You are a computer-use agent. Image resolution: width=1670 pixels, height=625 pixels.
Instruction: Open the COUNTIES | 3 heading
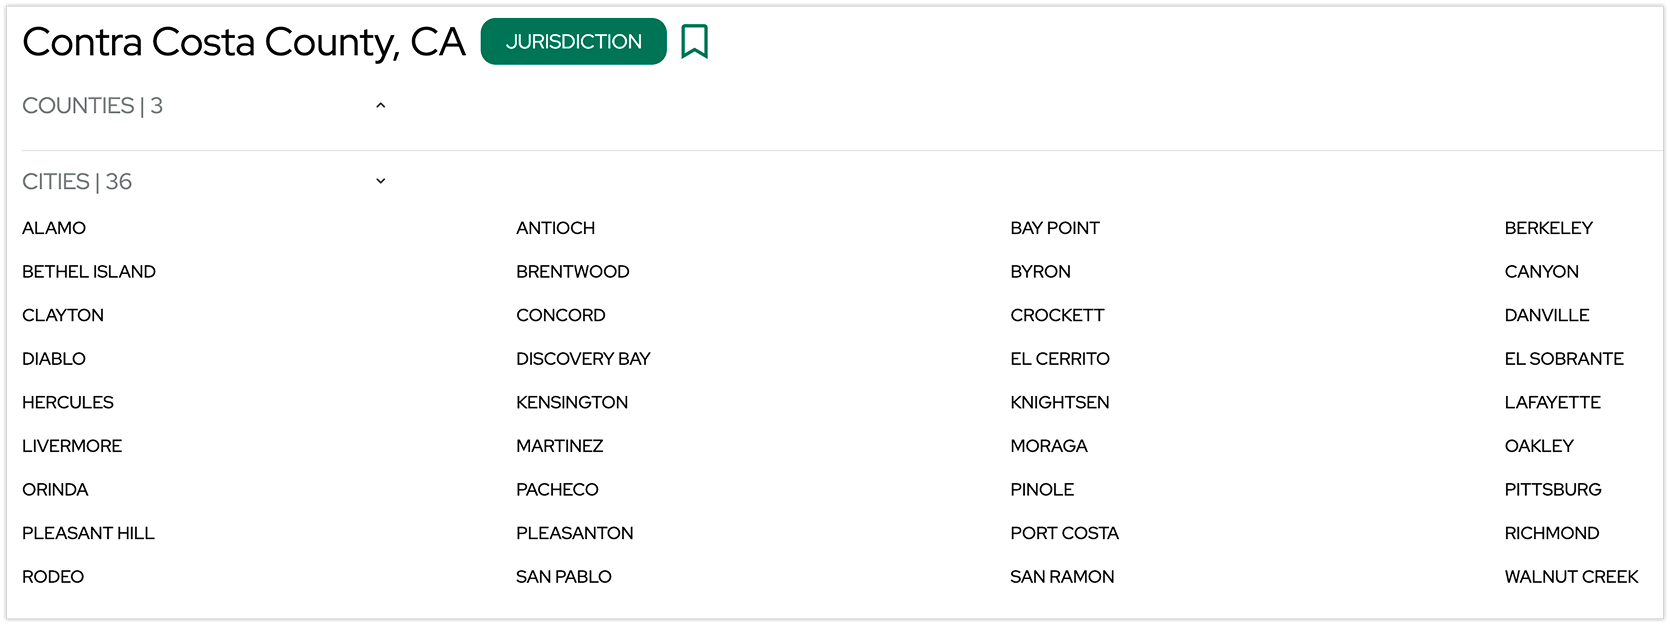[92, 106]
